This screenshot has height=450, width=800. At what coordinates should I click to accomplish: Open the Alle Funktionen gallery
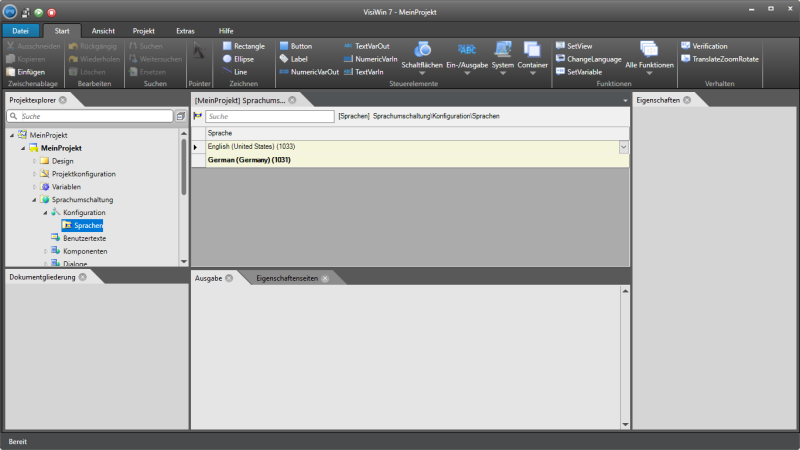(649, 58)
